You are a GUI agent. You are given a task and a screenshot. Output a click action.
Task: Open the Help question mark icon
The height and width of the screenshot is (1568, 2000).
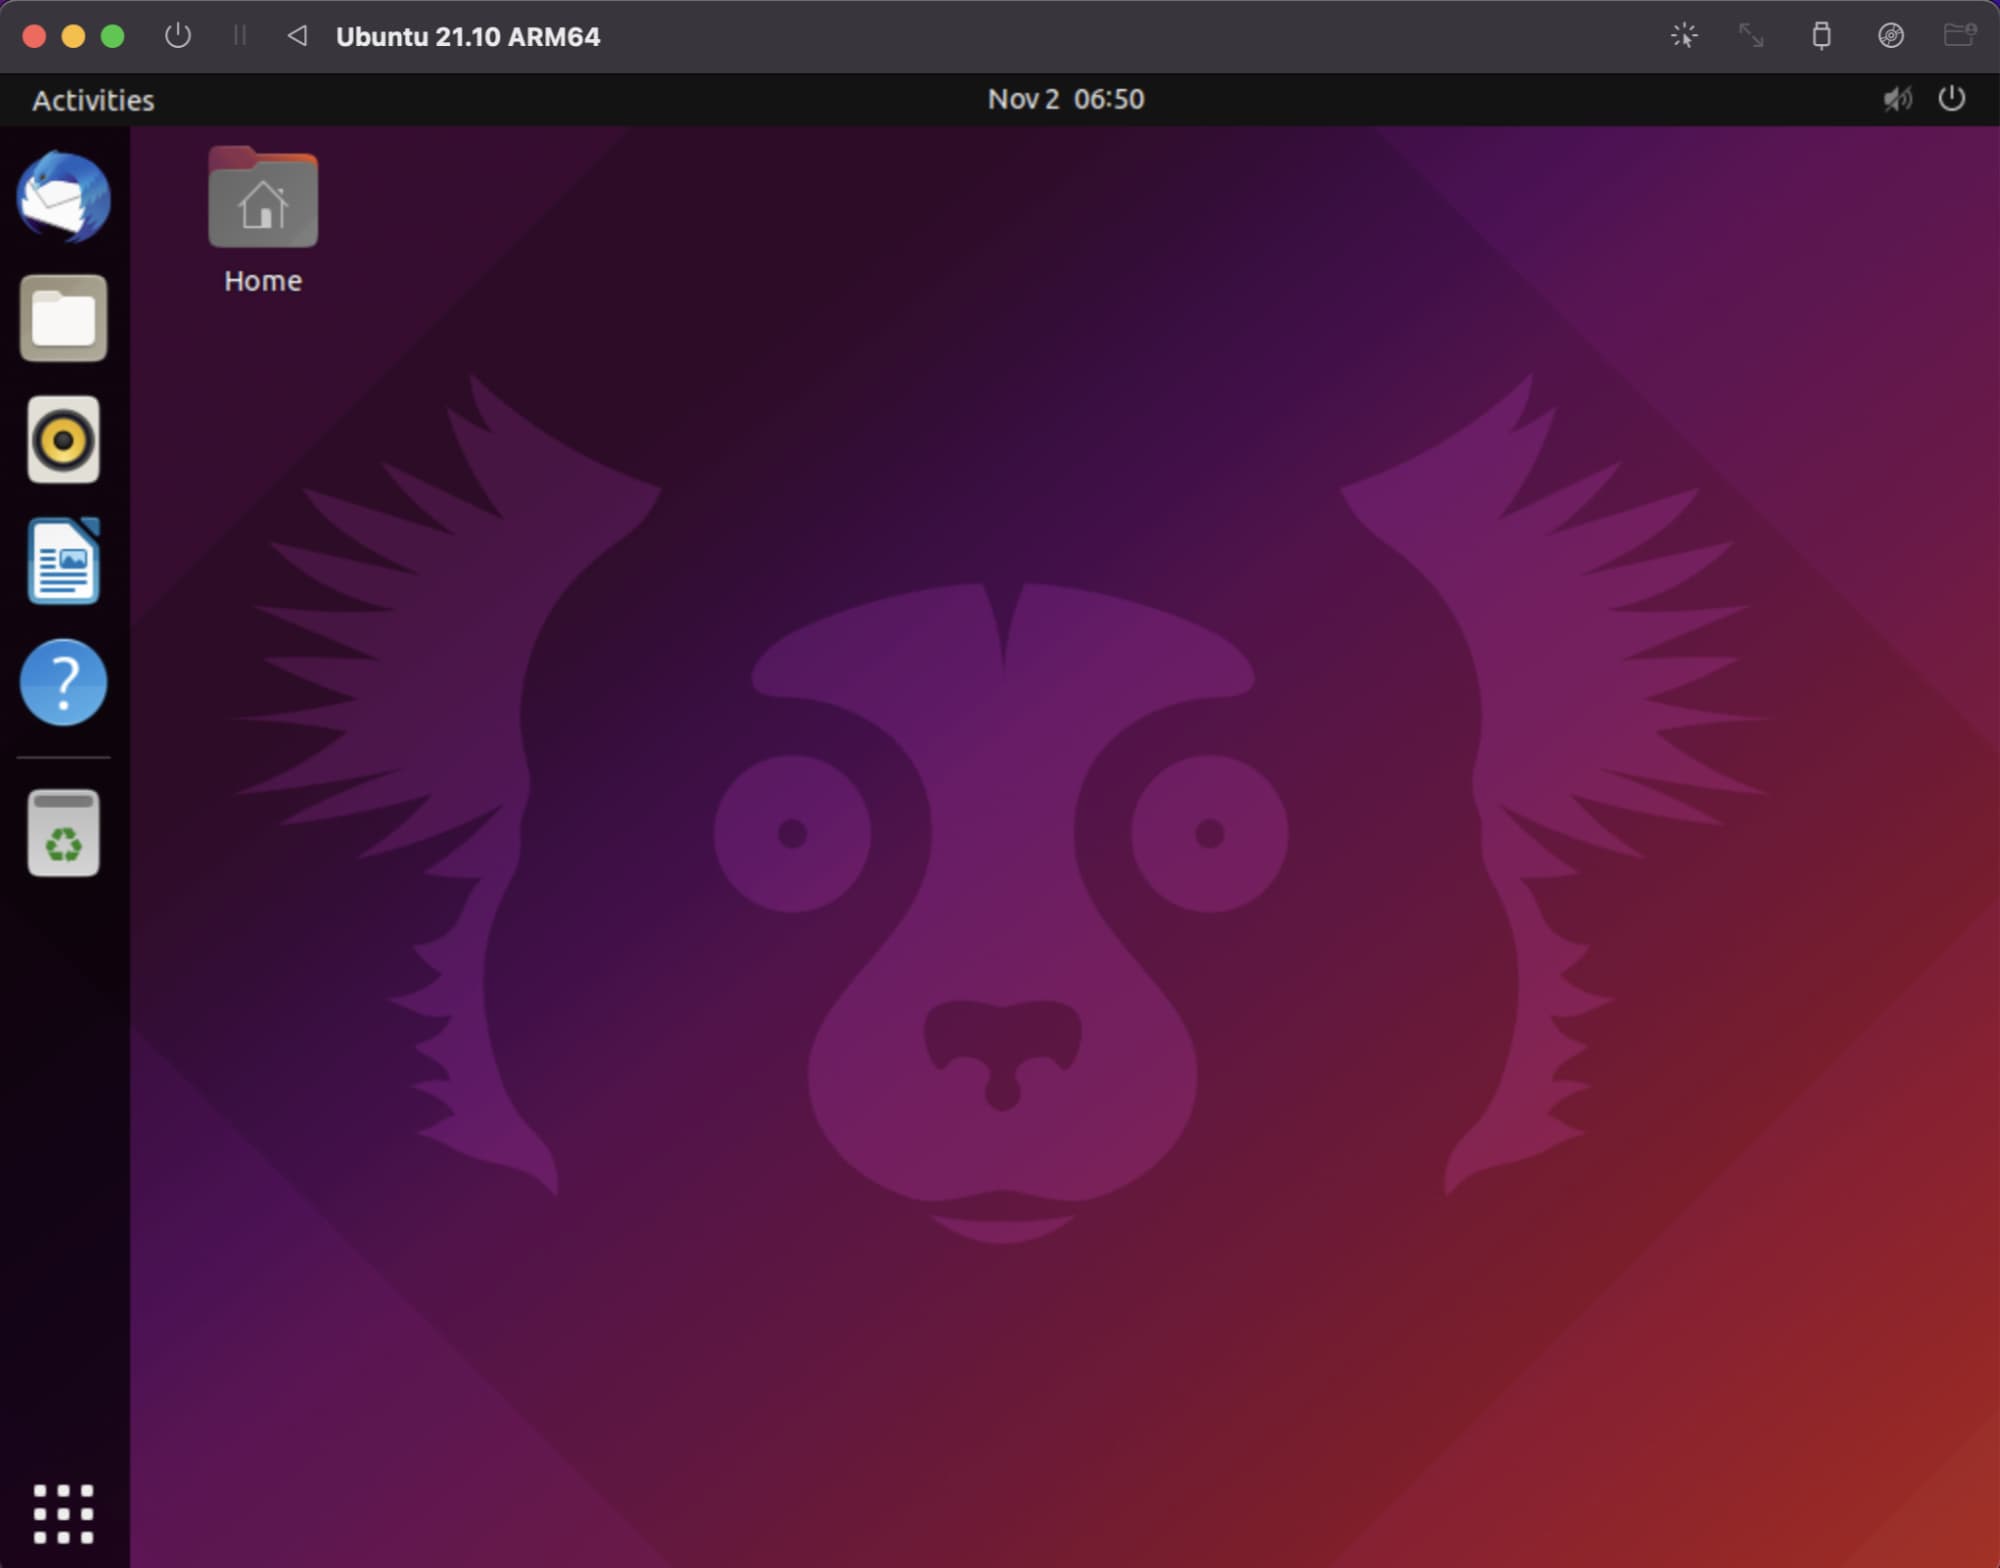click(64, 682)
